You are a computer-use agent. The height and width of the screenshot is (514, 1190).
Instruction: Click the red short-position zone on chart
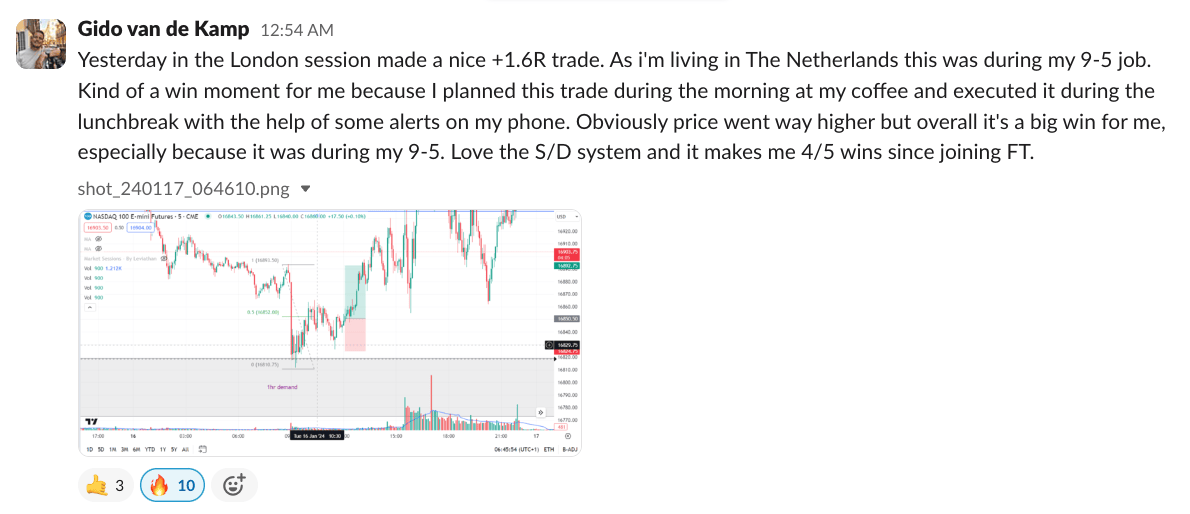click(x=354, y=334)
